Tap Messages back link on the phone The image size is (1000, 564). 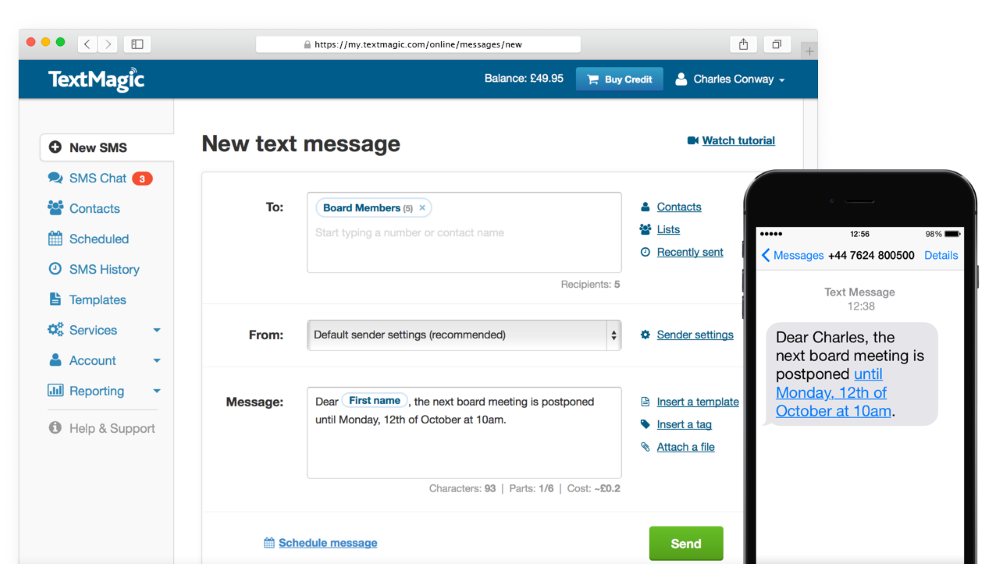click(x=793, y=255)
